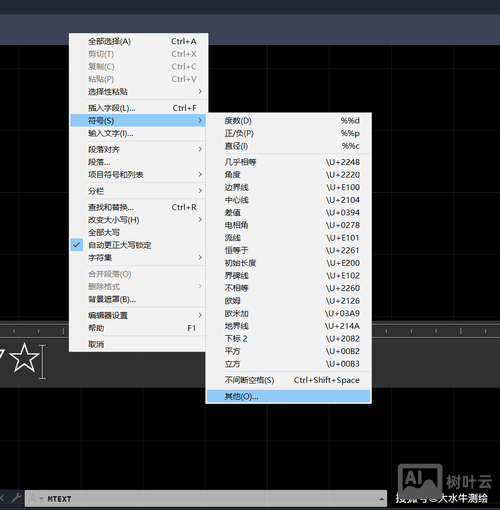The height and width of the screenshot is (510, 500).
Task: Insert the 正/负(P) plus-minus symbol
Action: [289, 133]
